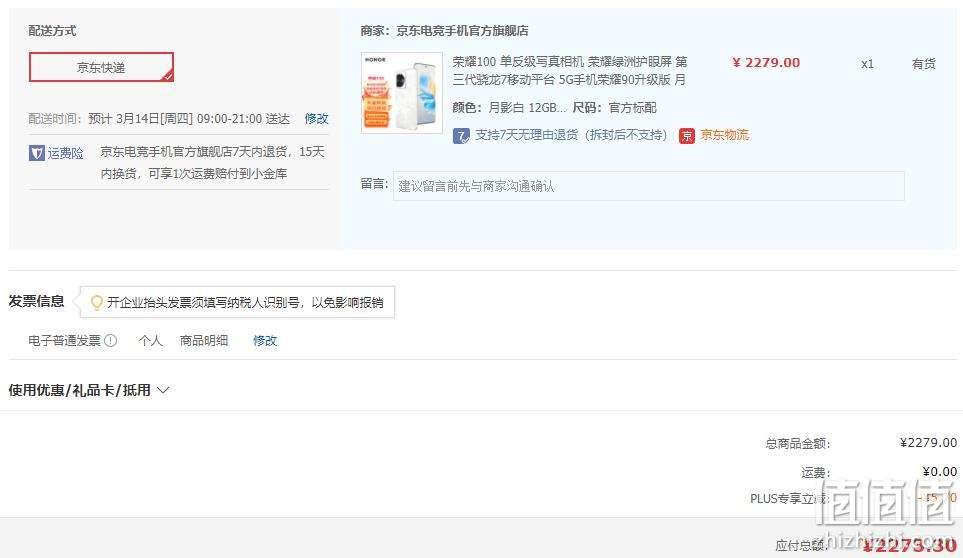Click the product price ¥ 2279.00
This screenshot has height=558, width=963.
[x=766, y=63]
